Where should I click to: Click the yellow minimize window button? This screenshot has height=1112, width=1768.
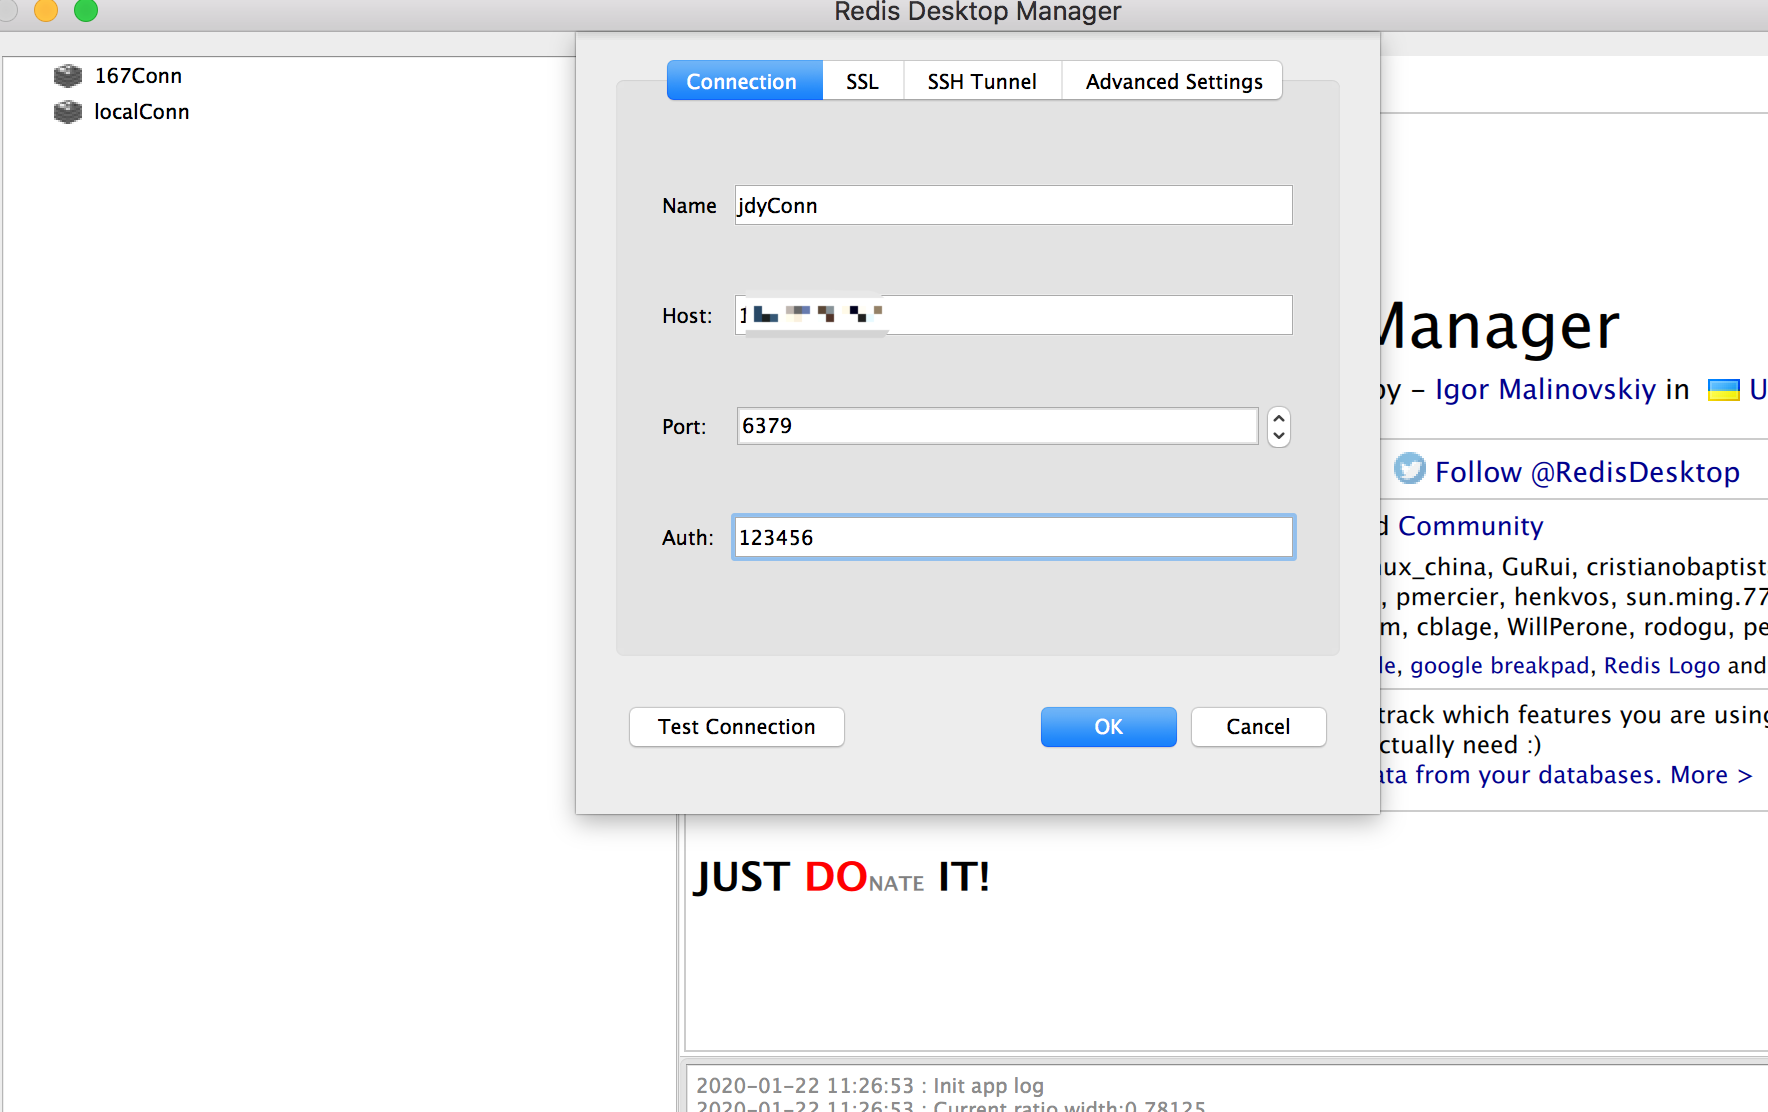(46, 10)
